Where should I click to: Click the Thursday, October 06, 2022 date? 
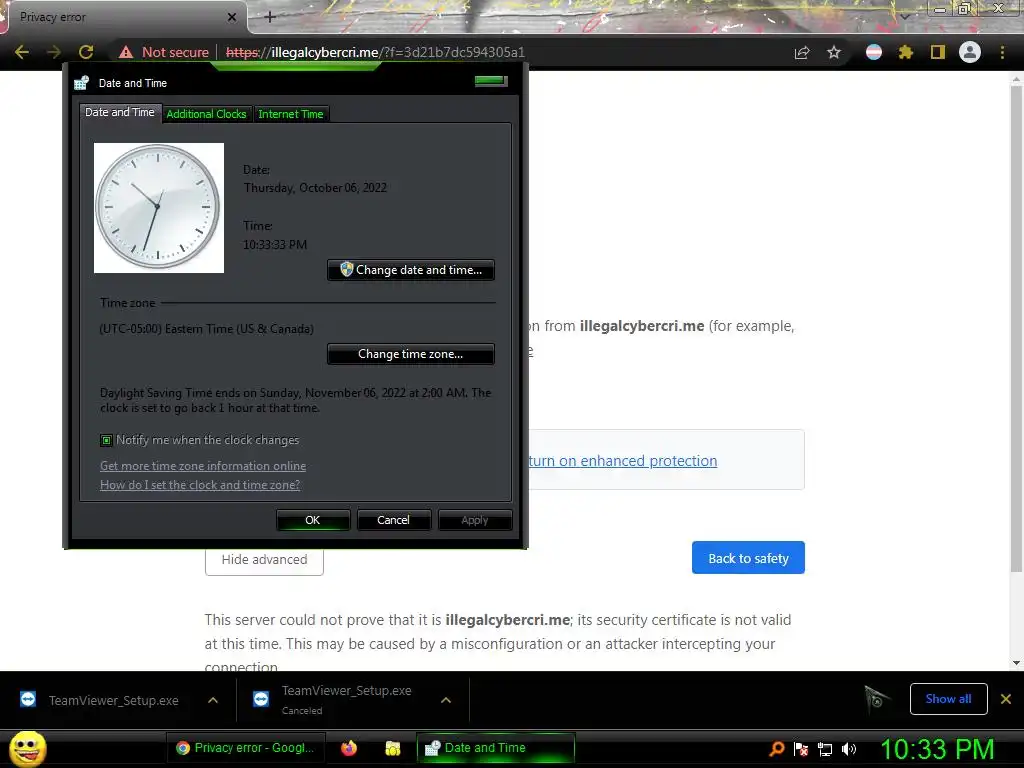click(315, 187)
